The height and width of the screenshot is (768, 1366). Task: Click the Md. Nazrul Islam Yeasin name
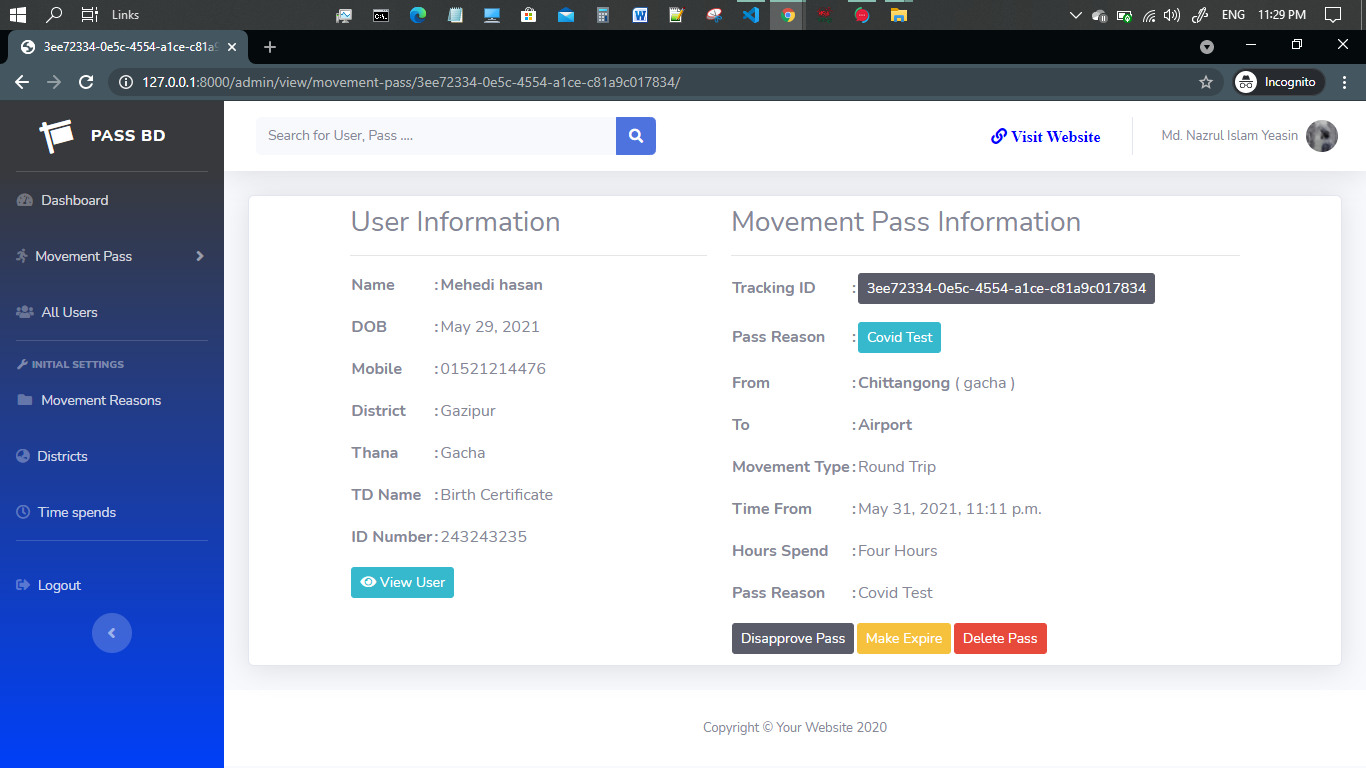1230,135
